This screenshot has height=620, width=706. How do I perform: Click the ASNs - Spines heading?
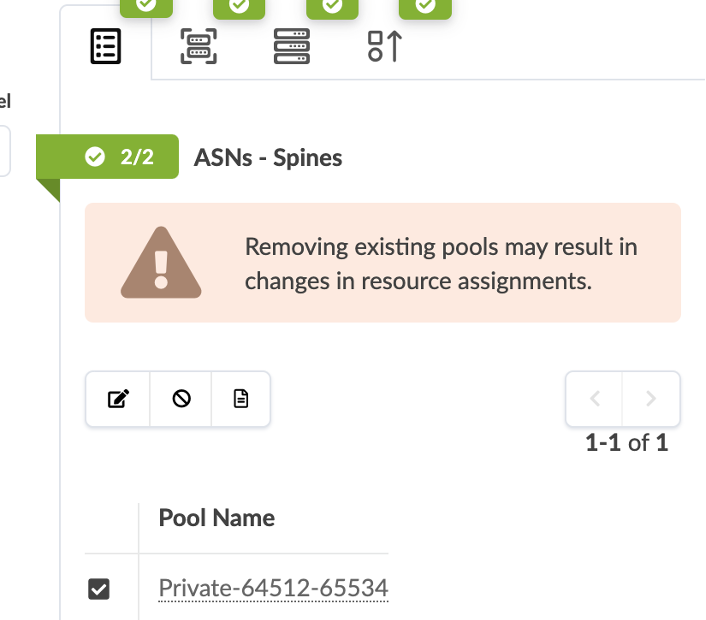point(268,157)
